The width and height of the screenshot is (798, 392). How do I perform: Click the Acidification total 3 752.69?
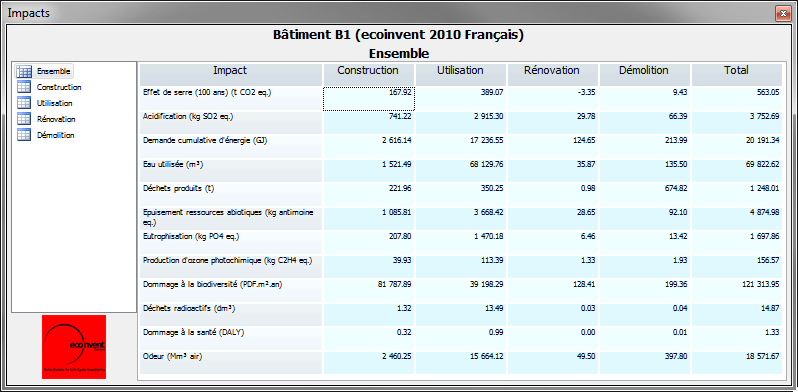(x=764, y=117)
